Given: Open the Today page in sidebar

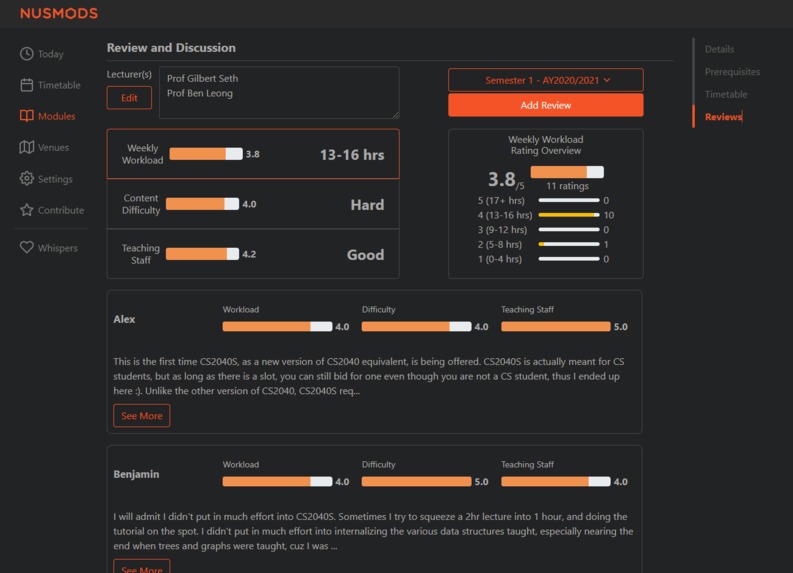Looking at the screenshot, I should (x=42, y=54).
